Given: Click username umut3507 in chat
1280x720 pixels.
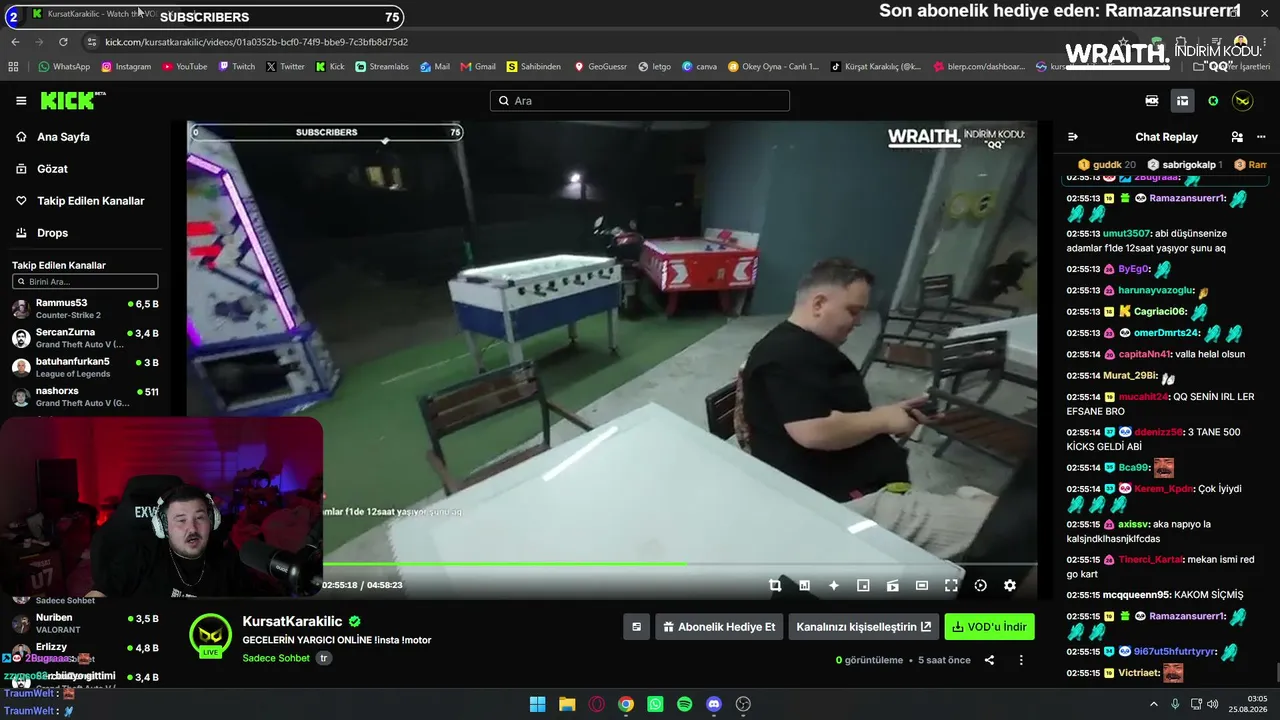Looking at the screenshot, I should click(x=1127, y=234).
